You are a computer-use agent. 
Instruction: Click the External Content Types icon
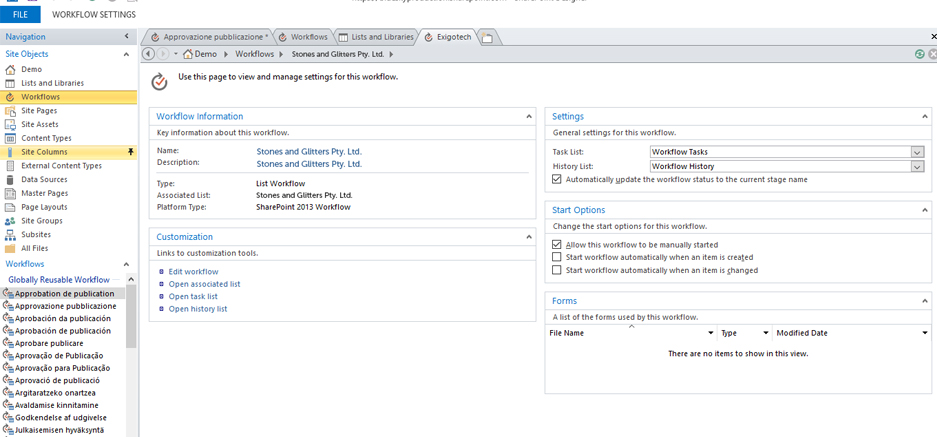click(x=10, y=166)
